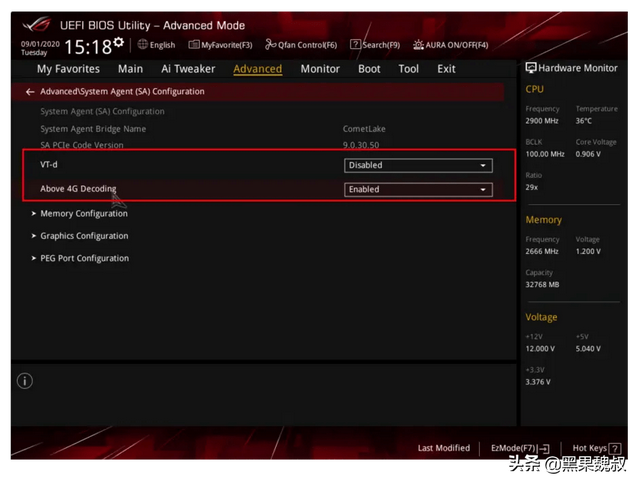This screenshot has height=486, width=640.
Task: Click the 9.0.30.50 version value
Action: 361,145
